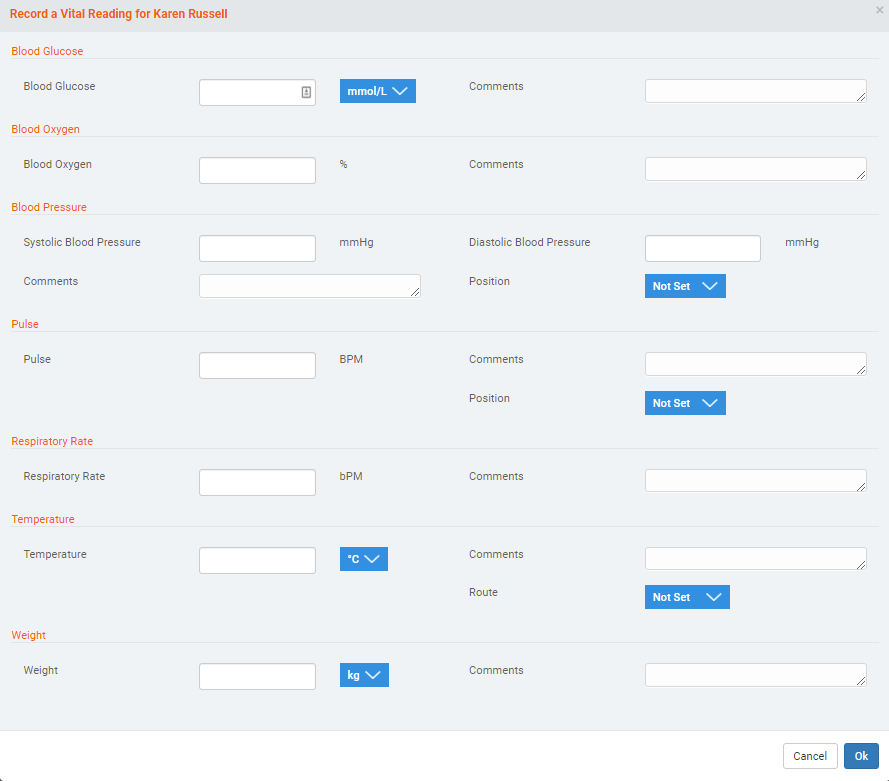Click the Blood Glucose Comments box
This screenshot has width=889, height=781.
754,91
